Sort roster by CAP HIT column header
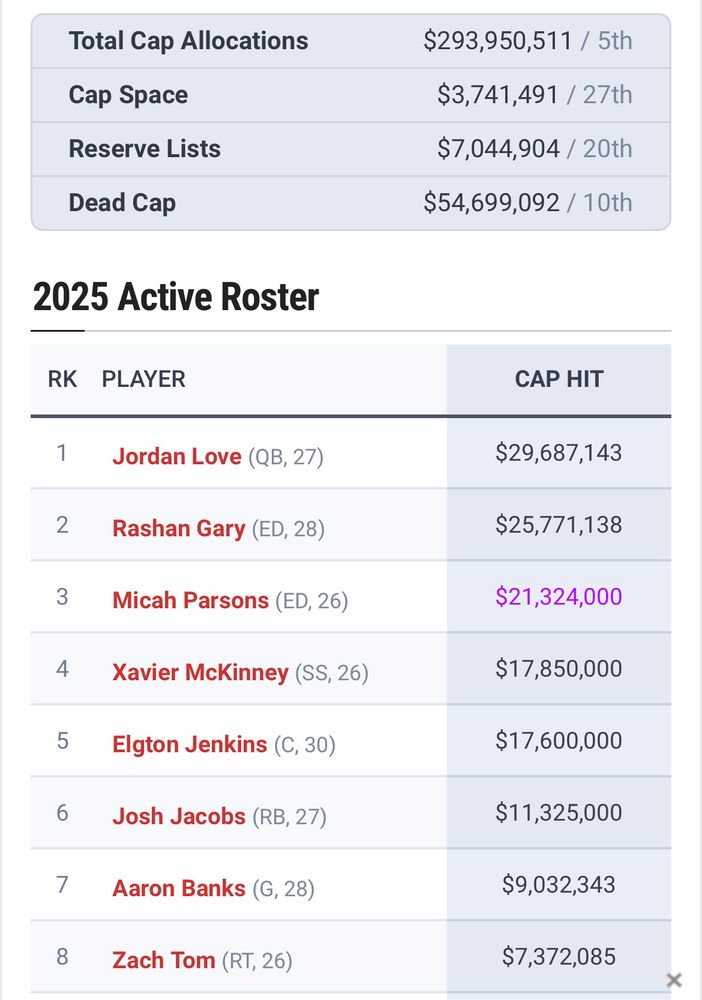This screenshot has height=1000, width=702. coord(559,379)
